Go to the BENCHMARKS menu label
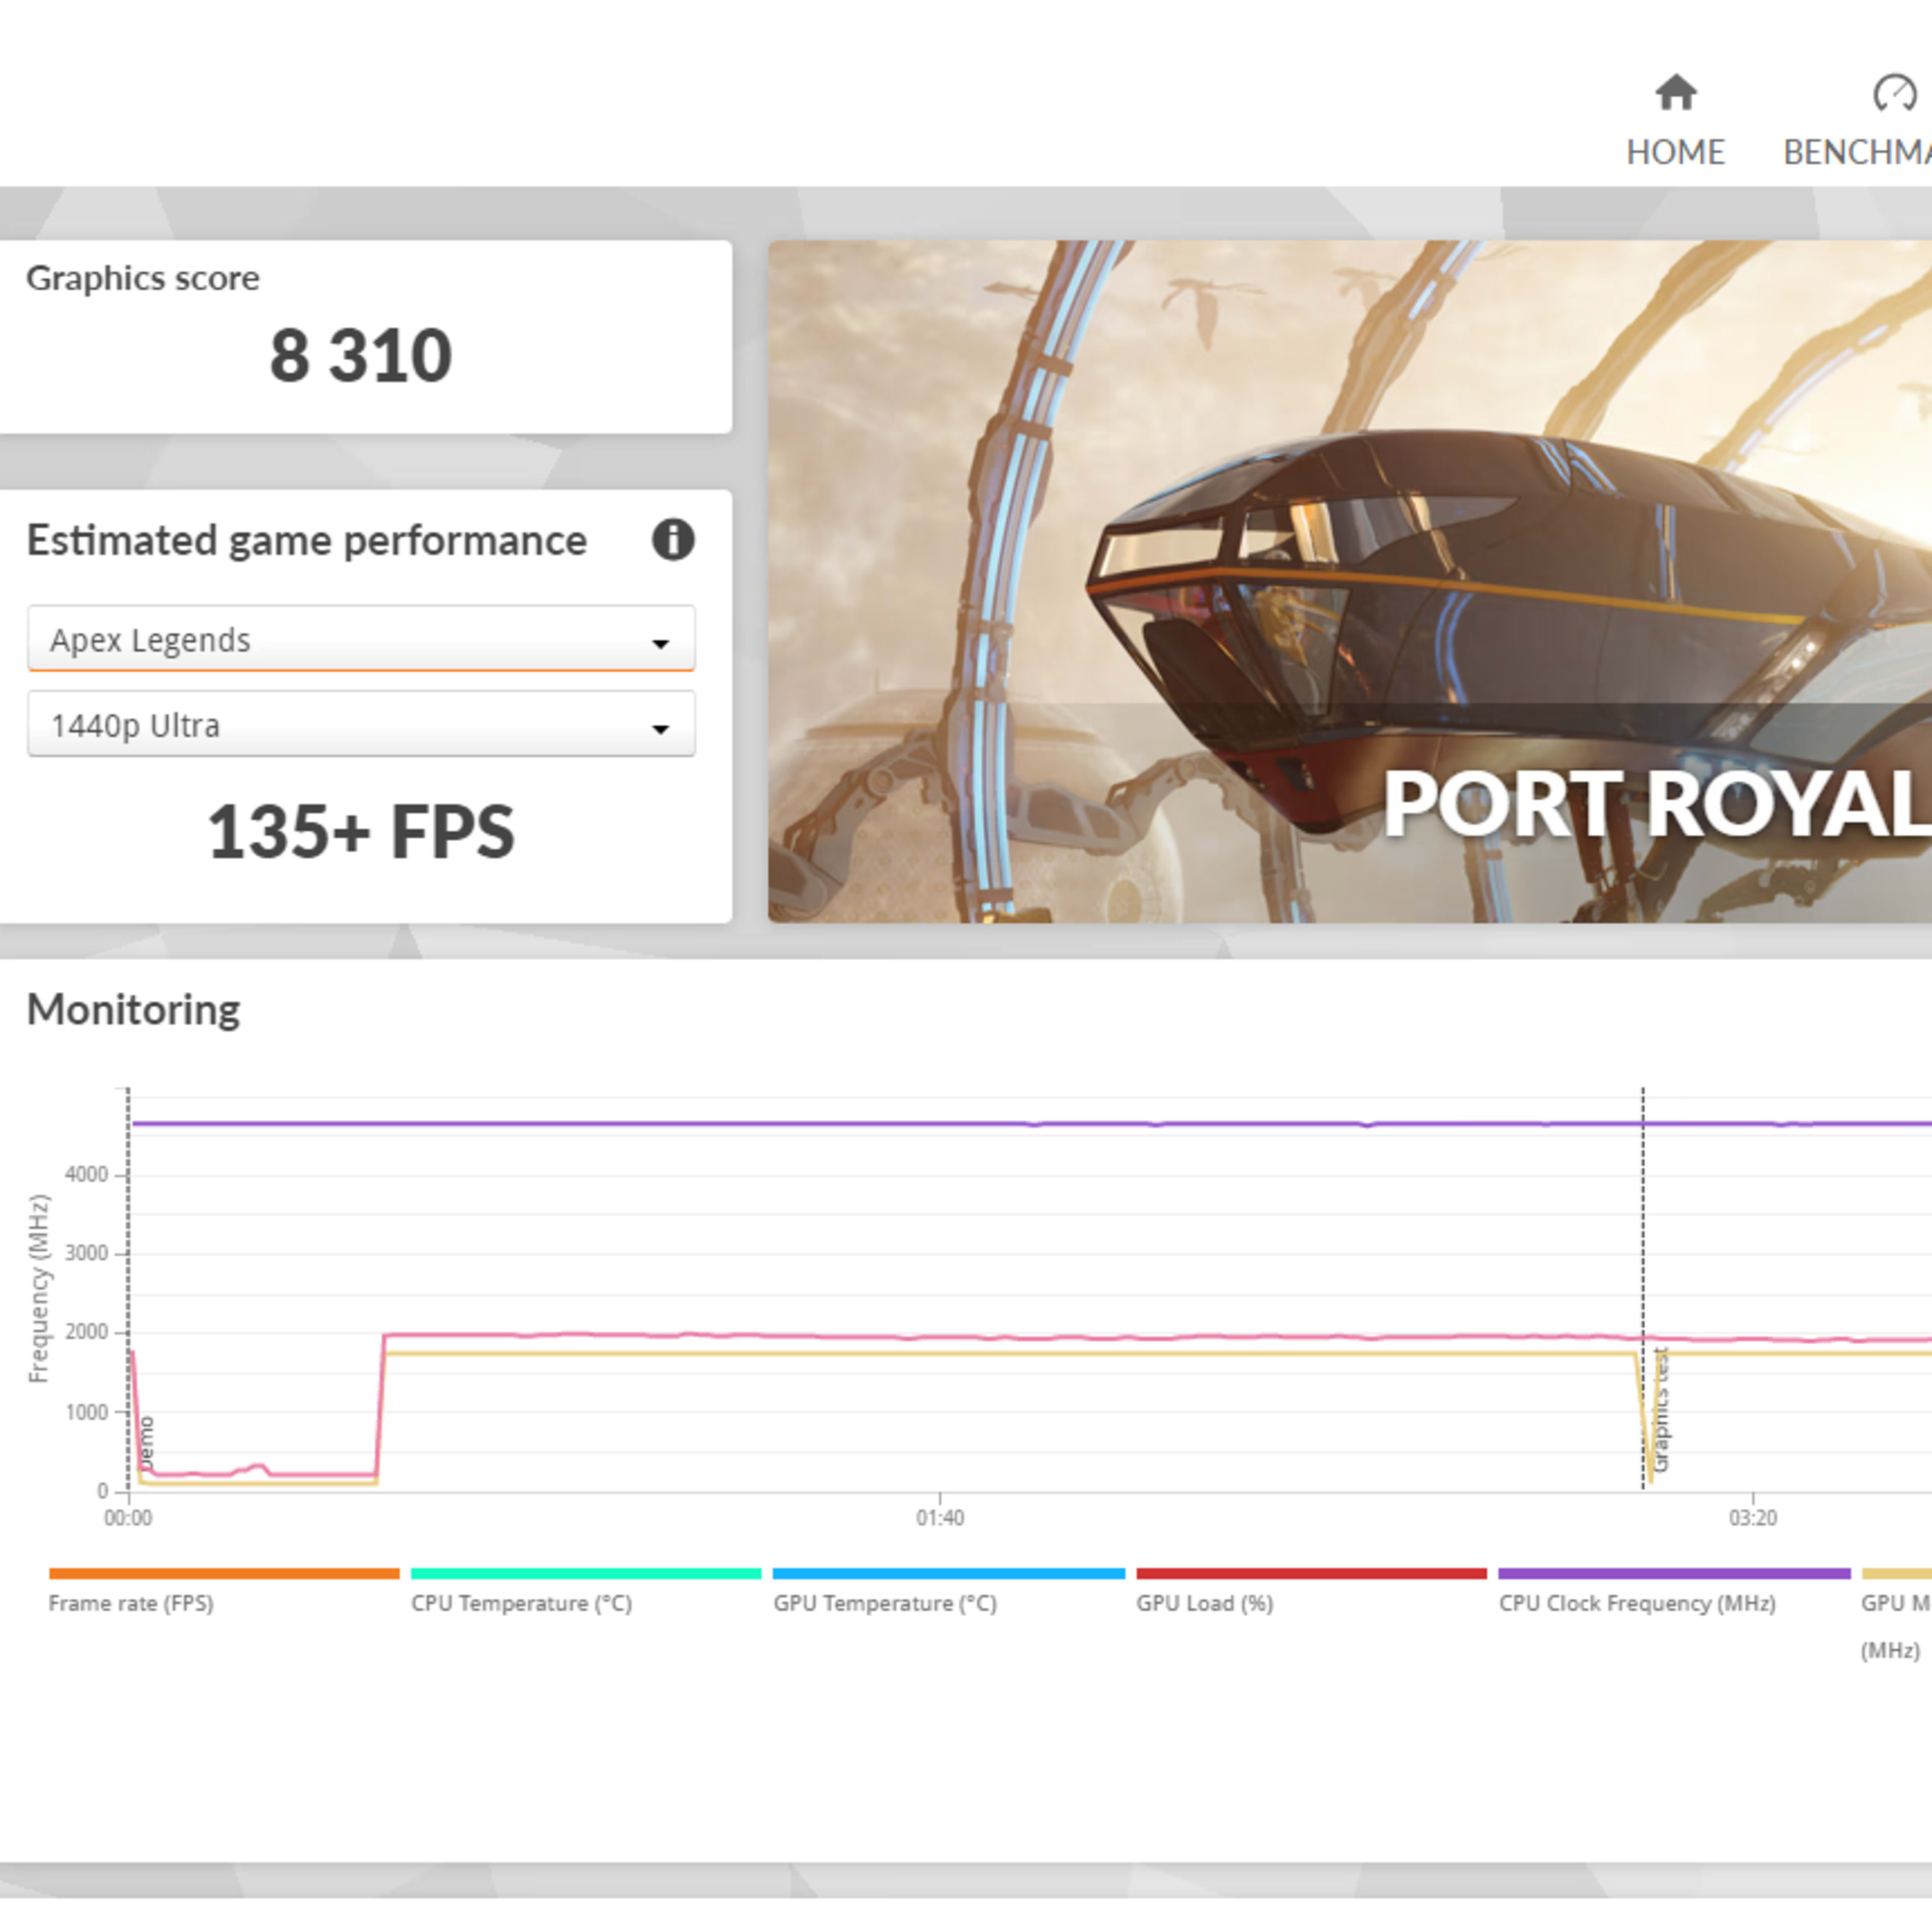The image size is (1932, 1932). [1858, 152]
